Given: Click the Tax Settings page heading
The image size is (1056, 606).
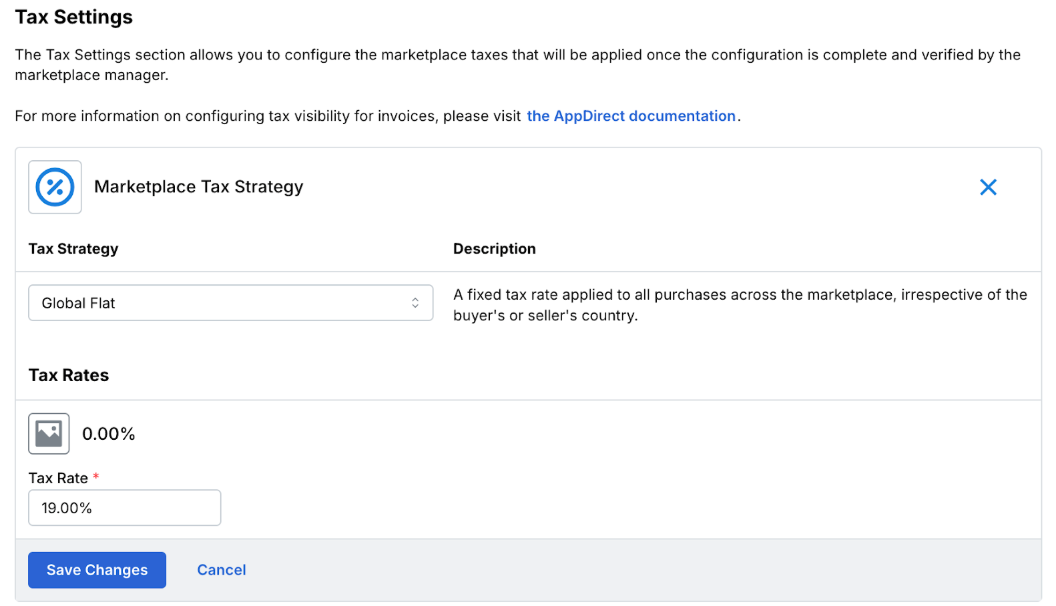Looking at the screenshot, I should tap(74, 17).
